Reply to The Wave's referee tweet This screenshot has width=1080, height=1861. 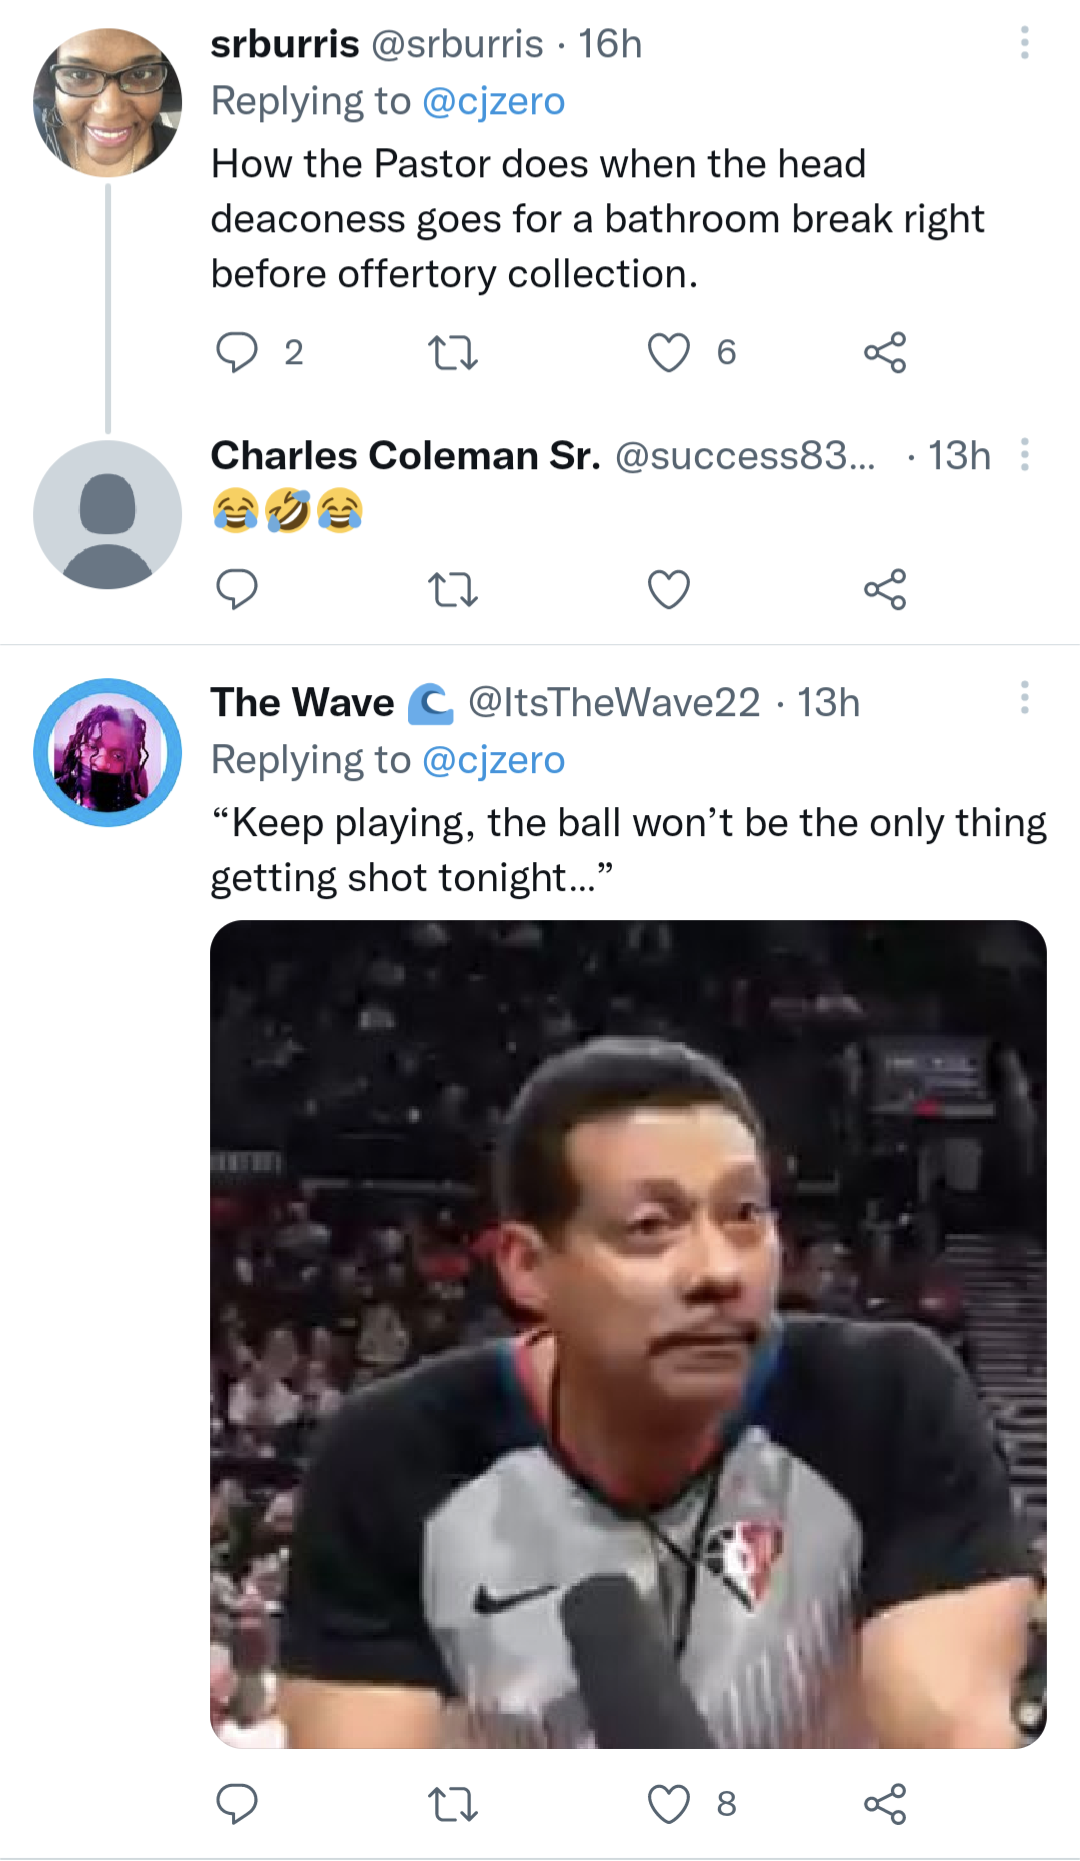[237, 1803]
